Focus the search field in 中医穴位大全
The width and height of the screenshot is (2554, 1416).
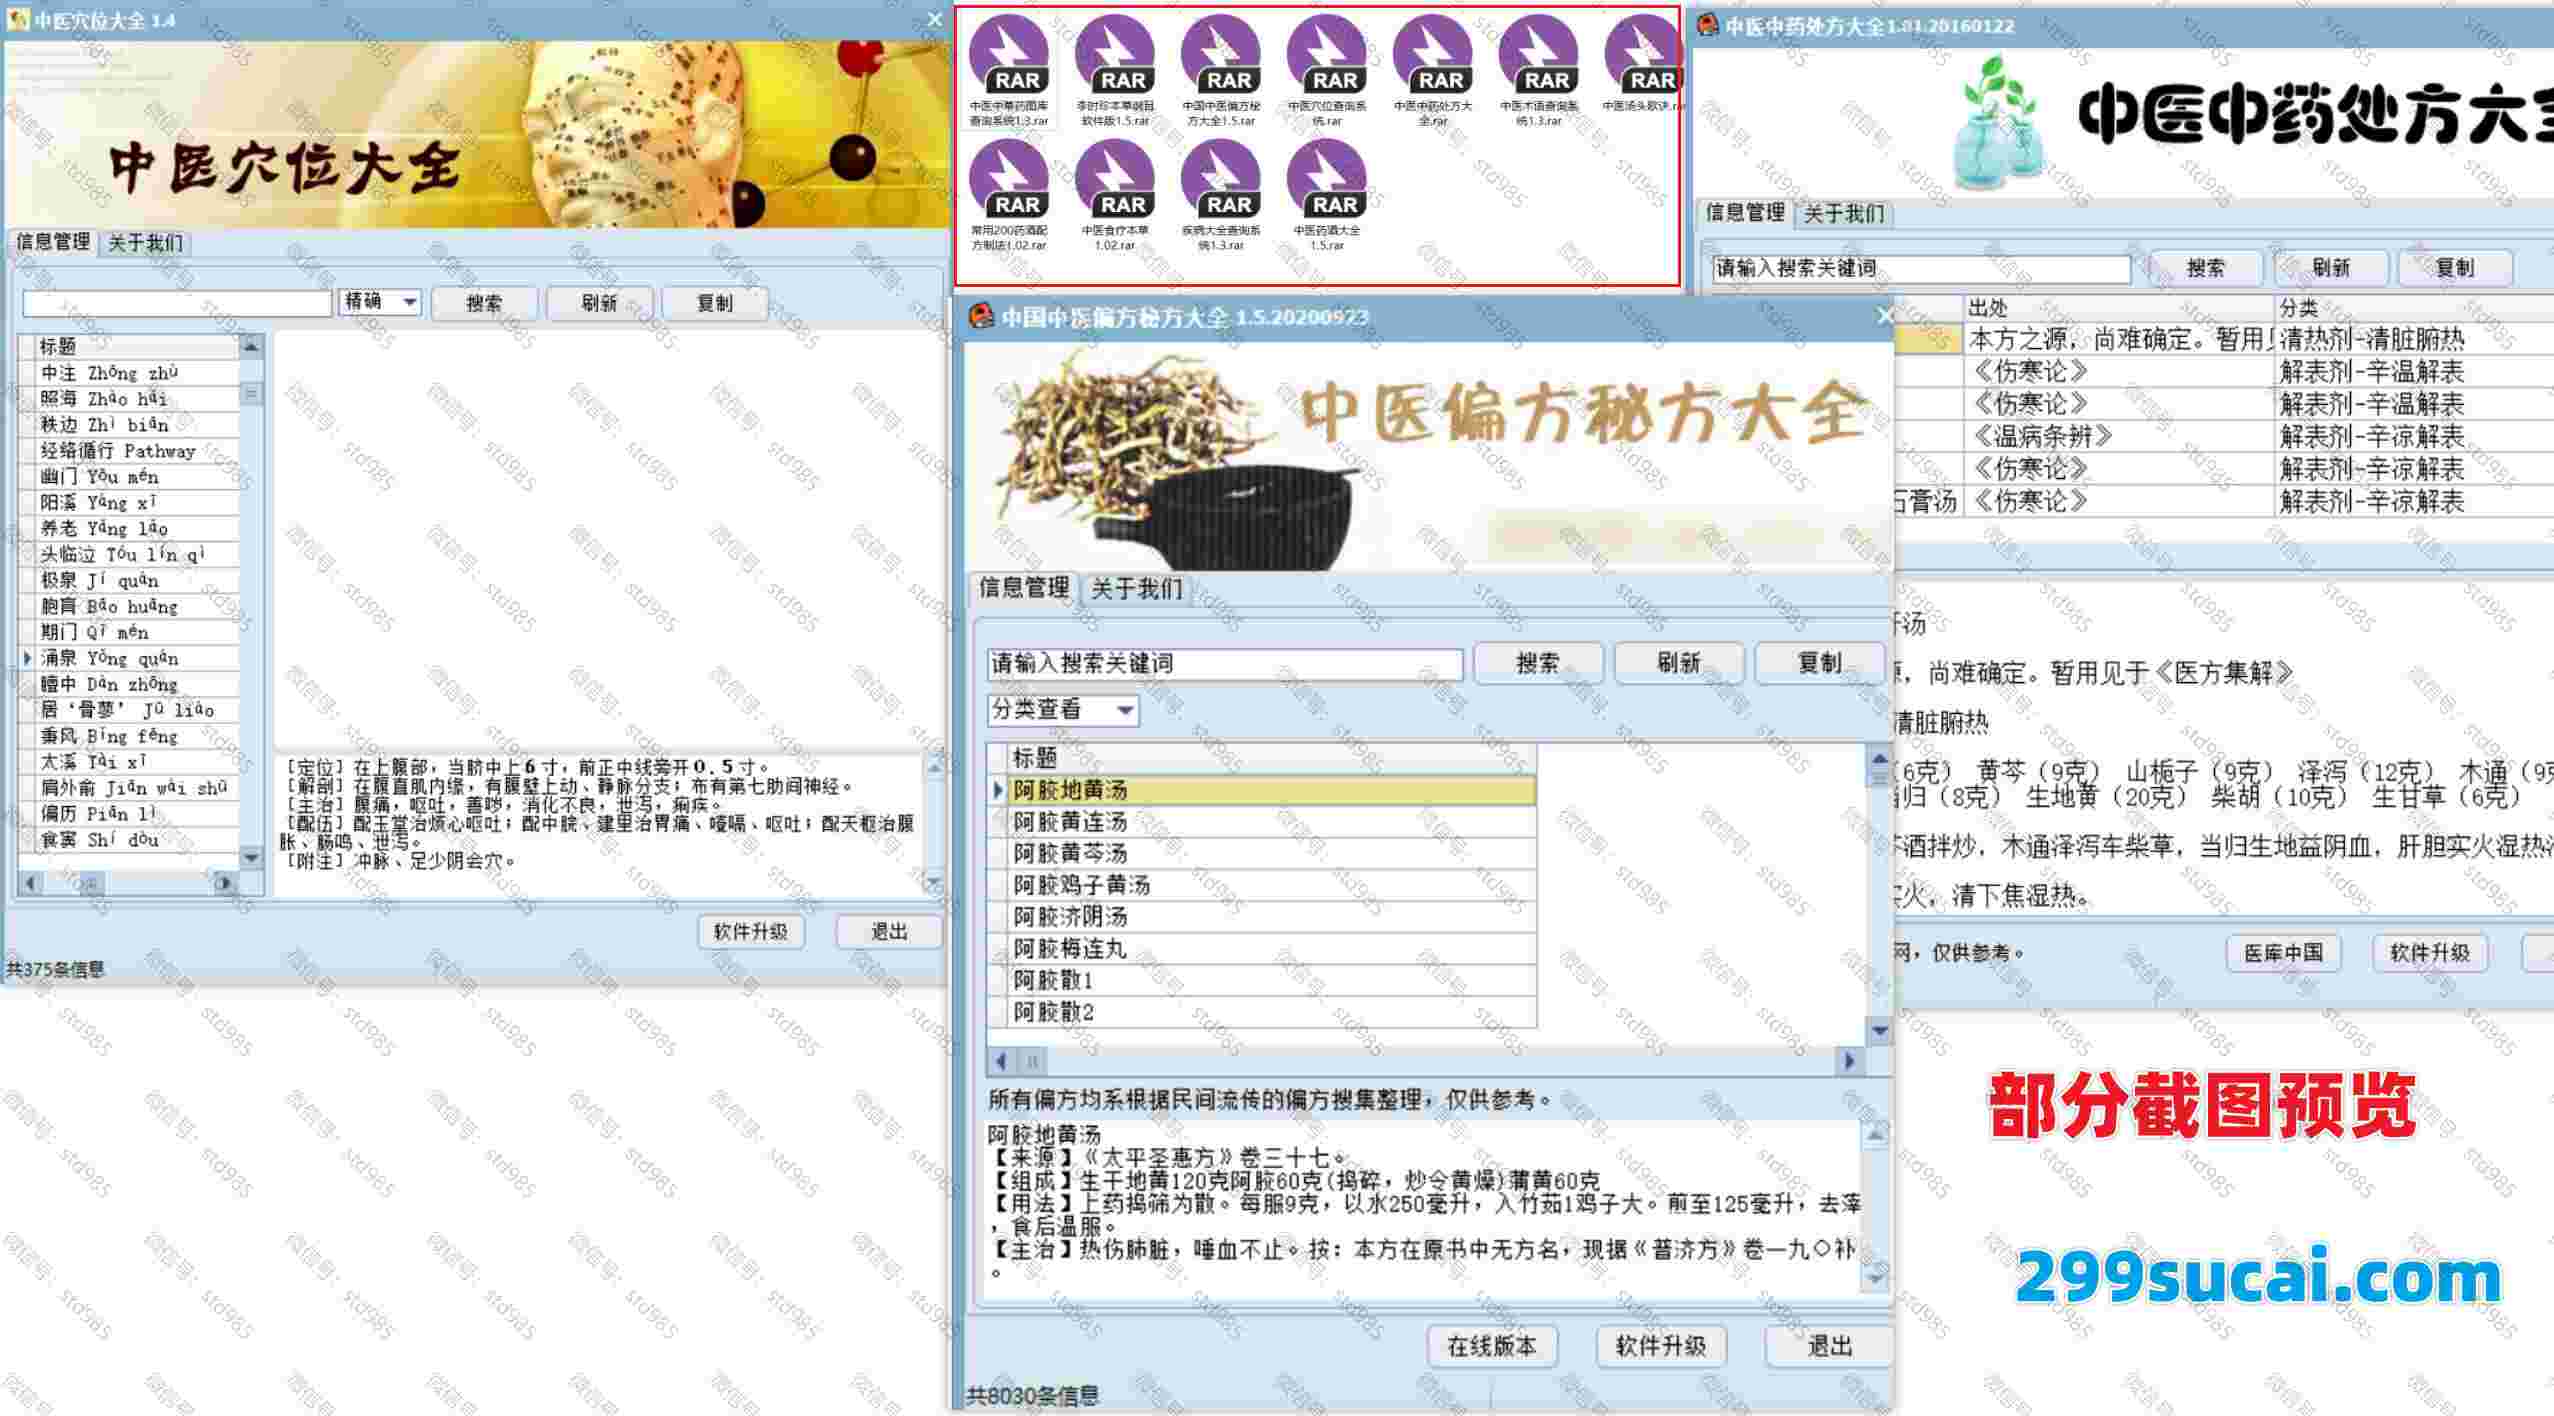tap(177, 303)
